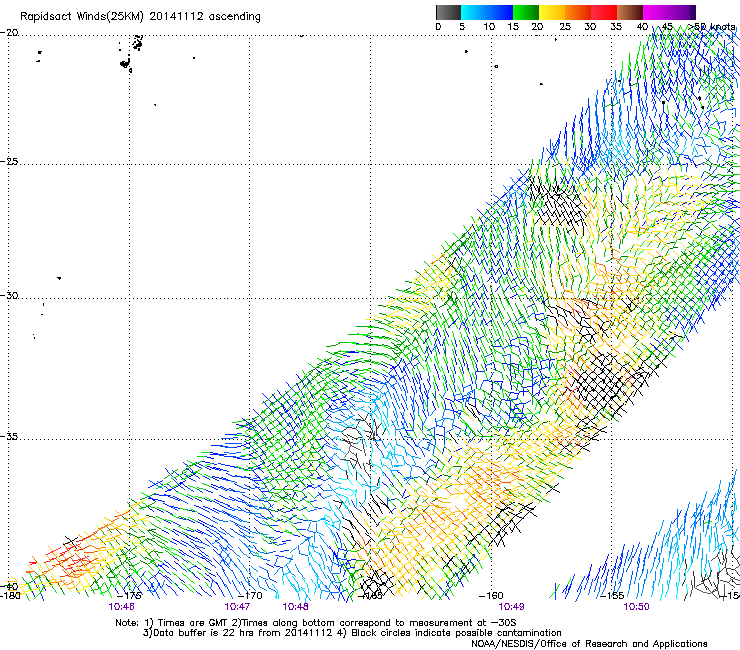Viewport: 740px width, 650px height.
Task: Click the '-25' latitude axis label
Action: (x=9, y=161)
